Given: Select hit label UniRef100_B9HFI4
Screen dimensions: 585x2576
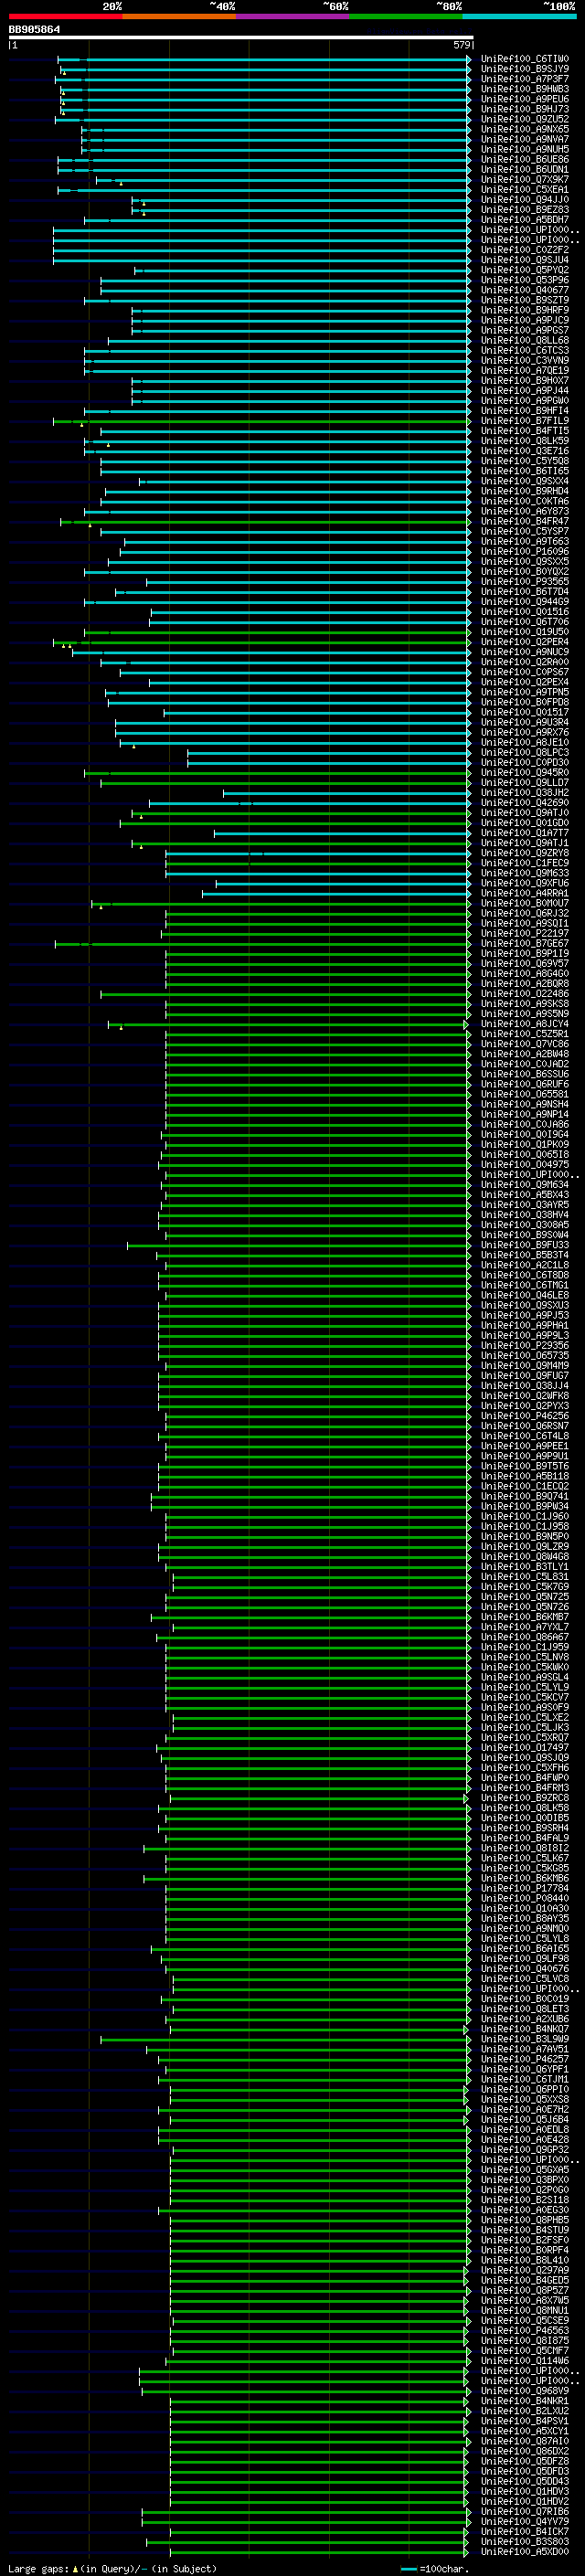Looking at the screenshot, I should [525, 411].
